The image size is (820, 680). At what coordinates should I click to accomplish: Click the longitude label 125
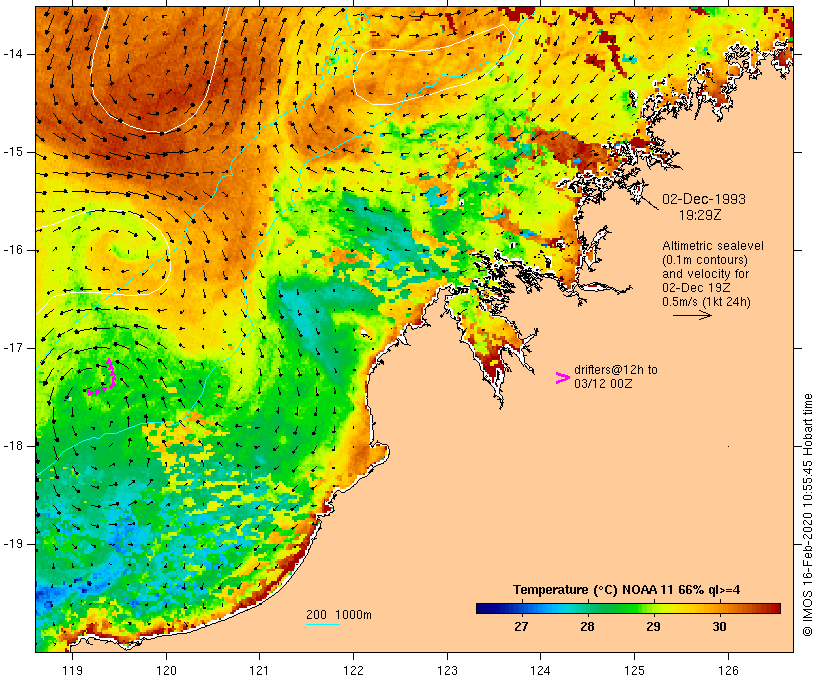point(635,670)
